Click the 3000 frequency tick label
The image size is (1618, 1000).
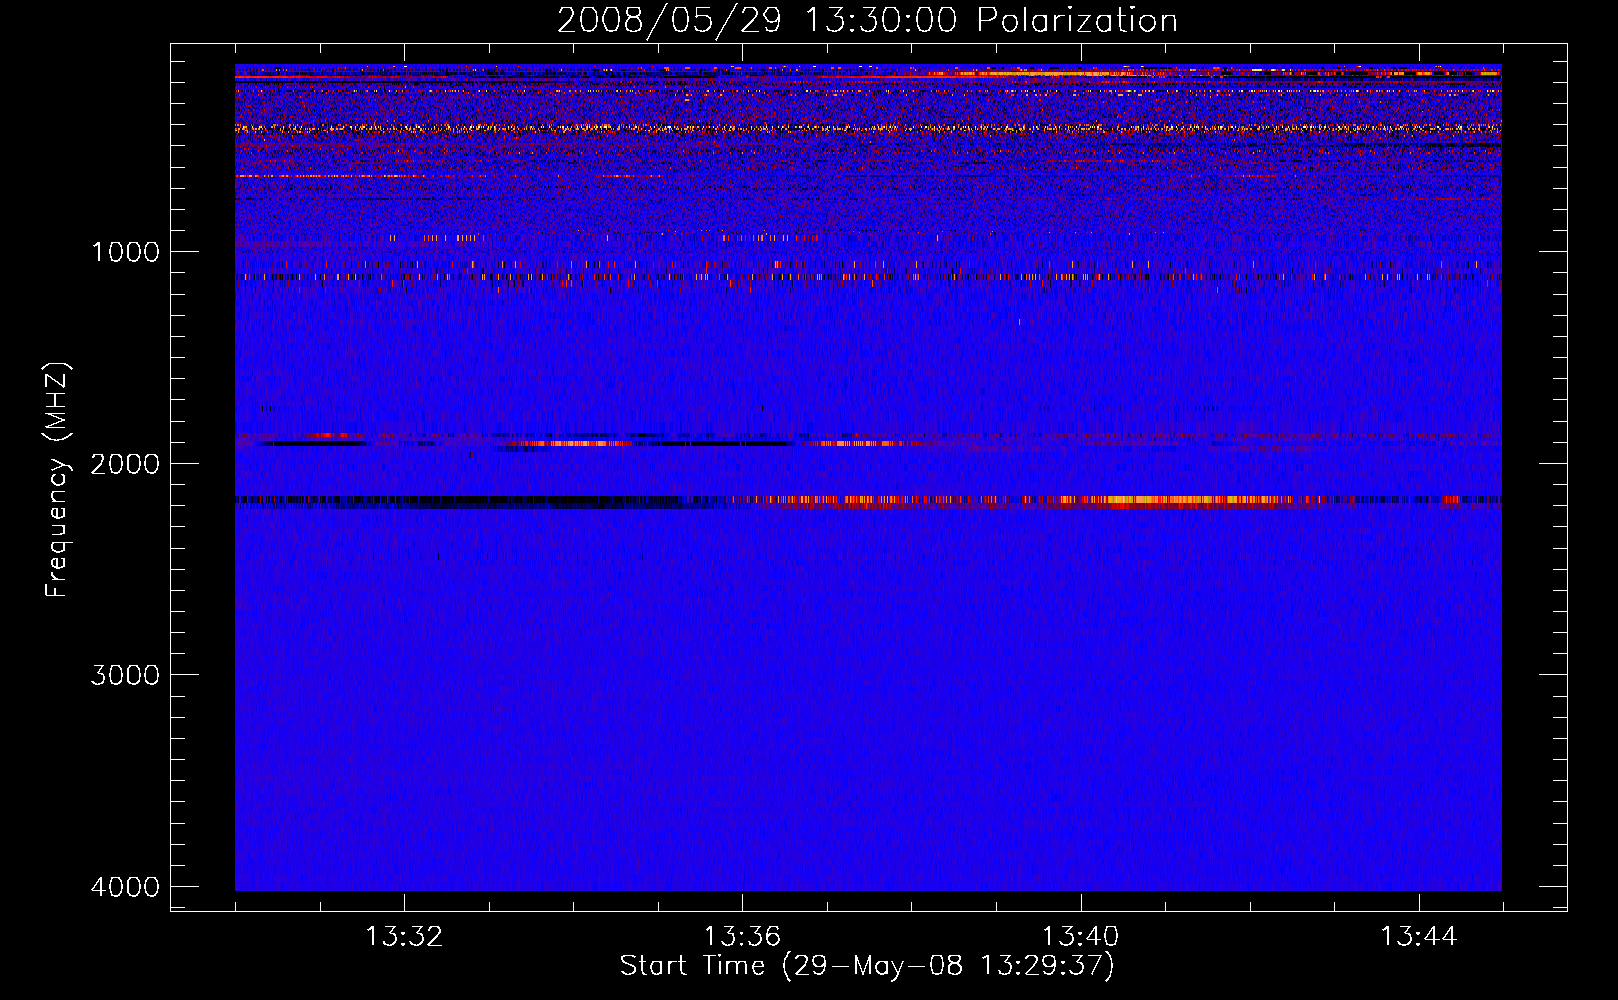(125, 675)
